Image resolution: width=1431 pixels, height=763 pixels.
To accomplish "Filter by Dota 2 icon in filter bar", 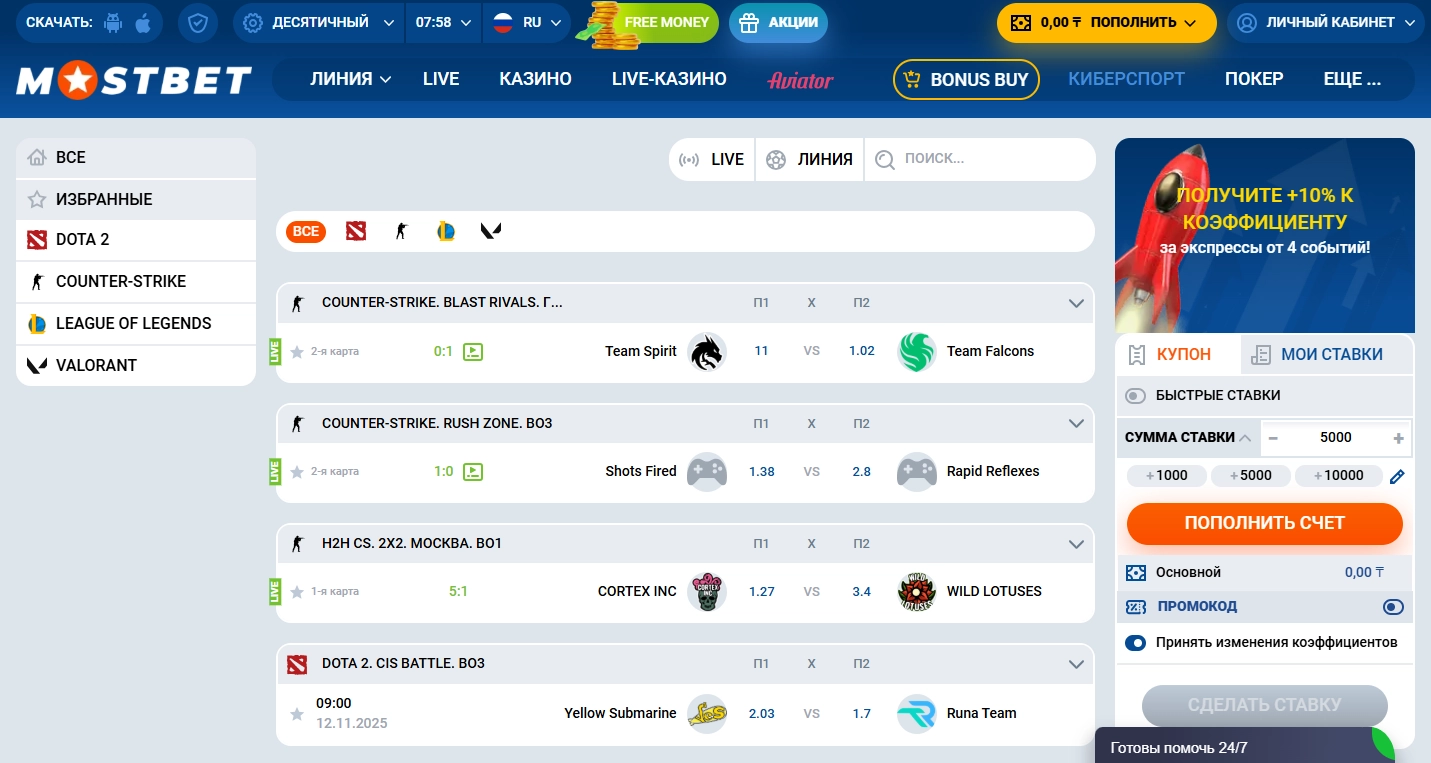I will coord(356,231).
